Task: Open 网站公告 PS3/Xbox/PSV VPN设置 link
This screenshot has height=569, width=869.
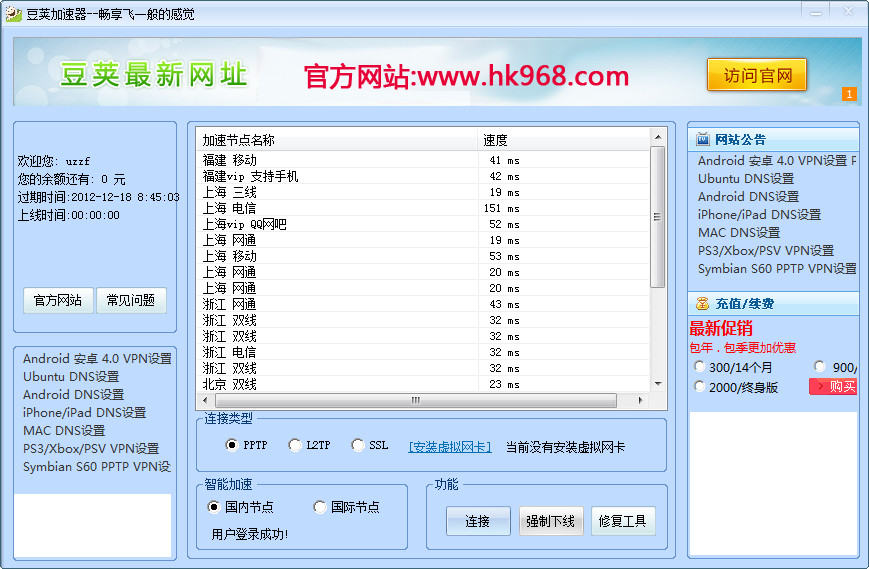Action: pos(766,250)
